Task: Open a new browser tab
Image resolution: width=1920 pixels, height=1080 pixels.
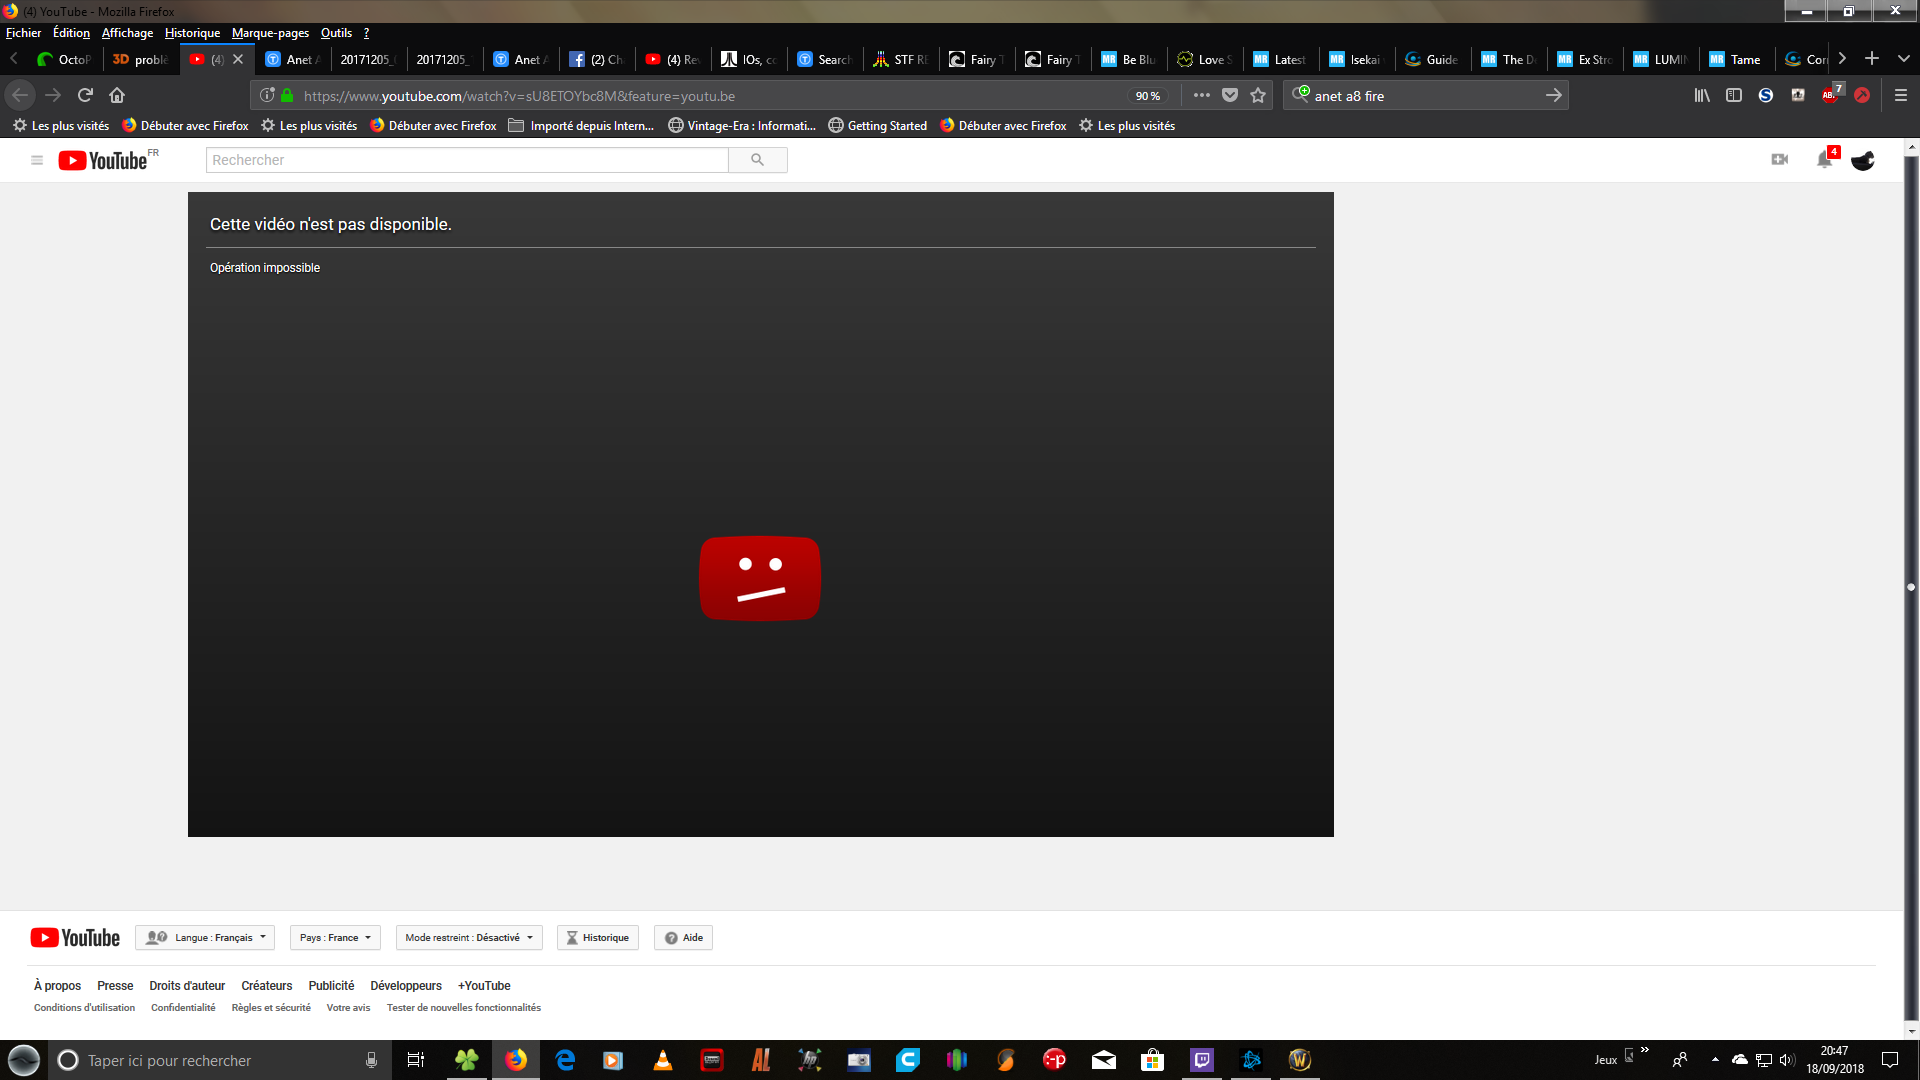Action: tap(1872, 59)
